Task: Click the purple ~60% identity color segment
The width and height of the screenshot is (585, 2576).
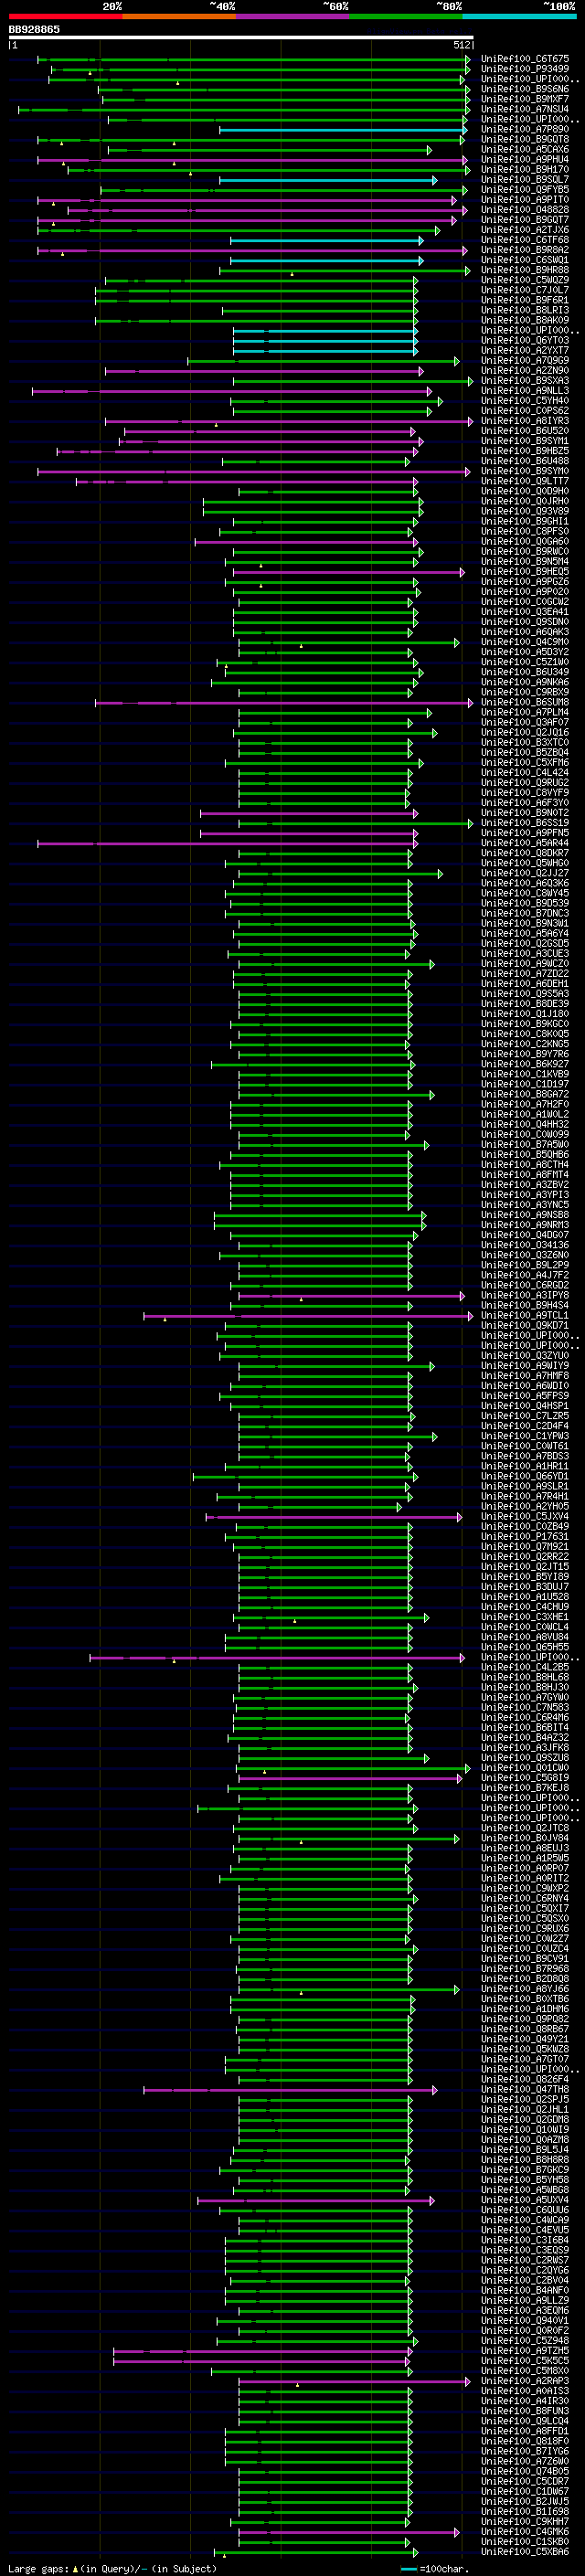Action: 292,16
